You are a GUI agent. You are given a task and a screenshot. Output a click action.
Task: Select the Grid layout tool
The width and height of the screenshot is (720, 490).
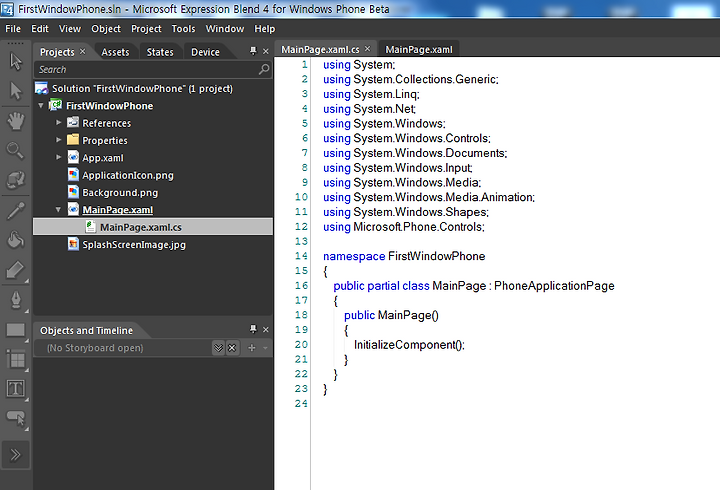(16, 359)
